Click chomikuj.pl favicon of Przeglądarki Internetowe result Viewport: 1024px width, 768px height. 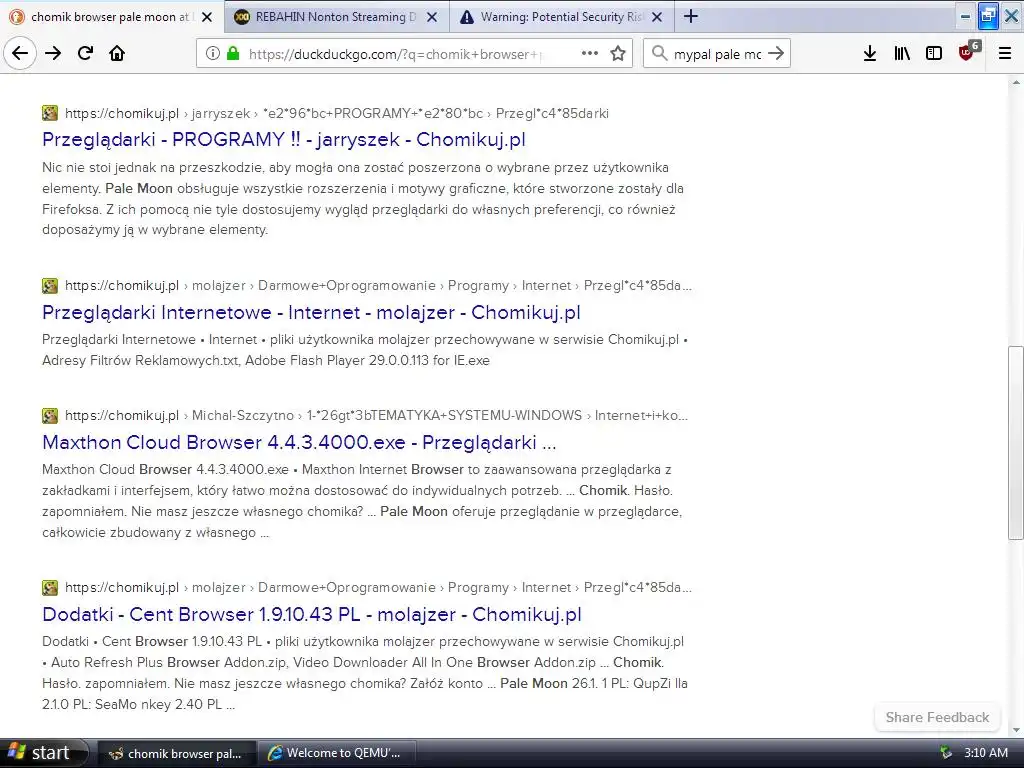click(50, 285)
